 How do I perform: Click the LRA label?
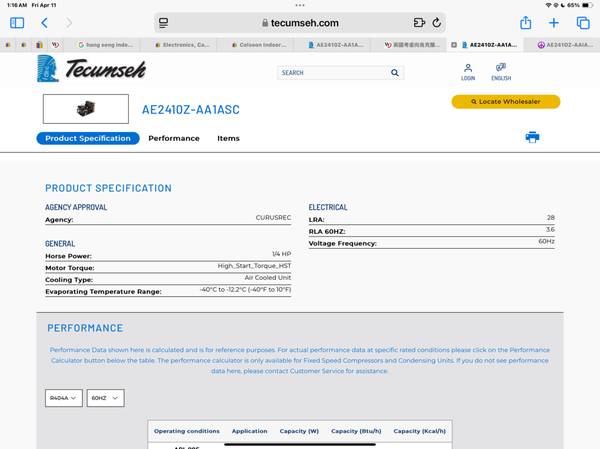[316, 220]
